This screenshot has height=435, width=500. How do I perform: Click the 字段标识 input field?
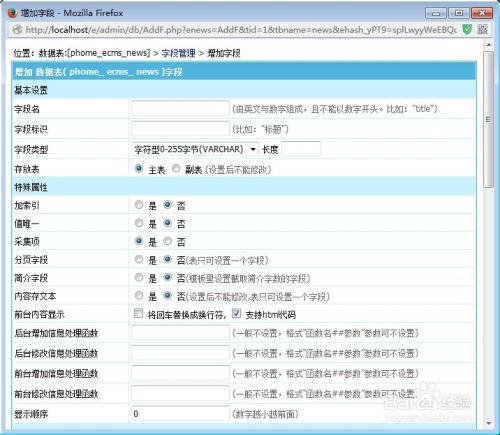click(180, 129)
